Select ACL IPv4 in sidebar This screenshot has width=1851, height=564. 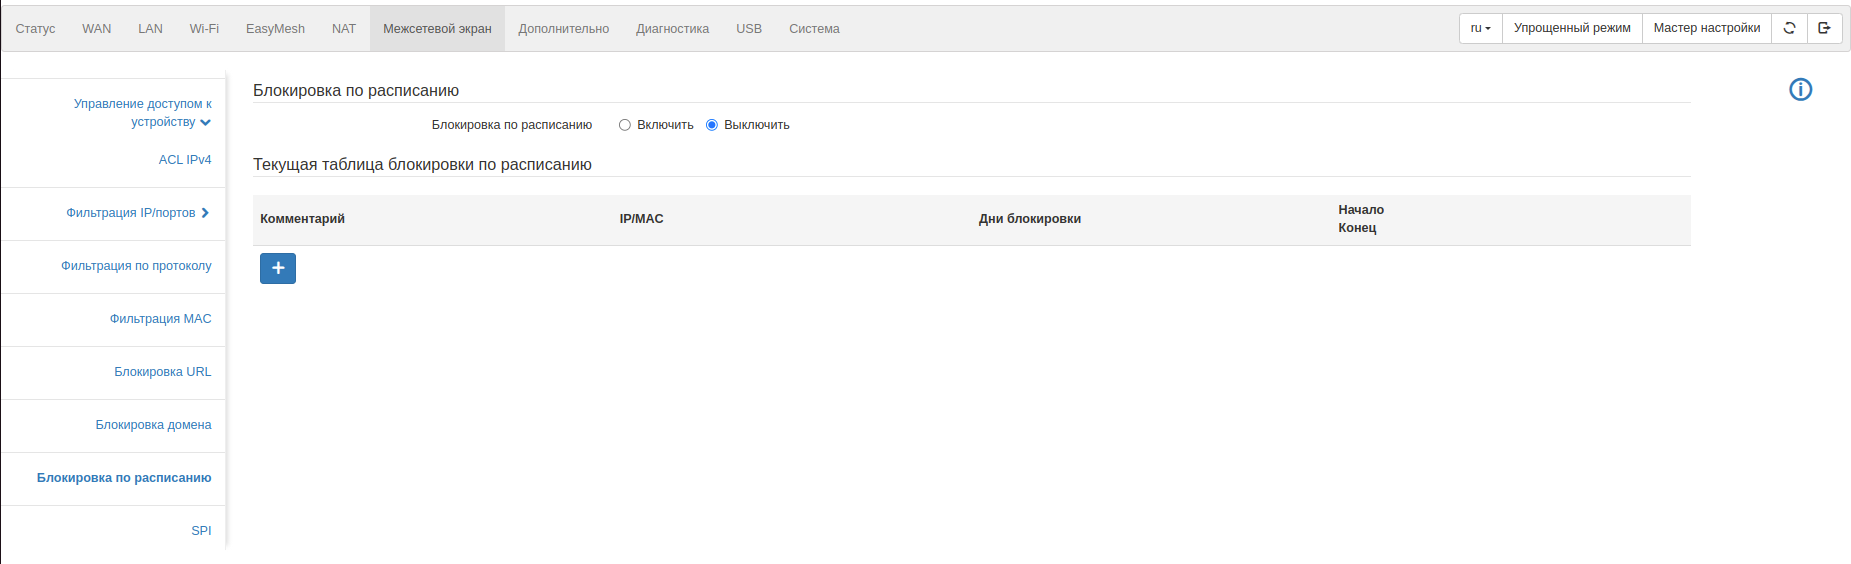pyautogui.click(x=185, y=160)
